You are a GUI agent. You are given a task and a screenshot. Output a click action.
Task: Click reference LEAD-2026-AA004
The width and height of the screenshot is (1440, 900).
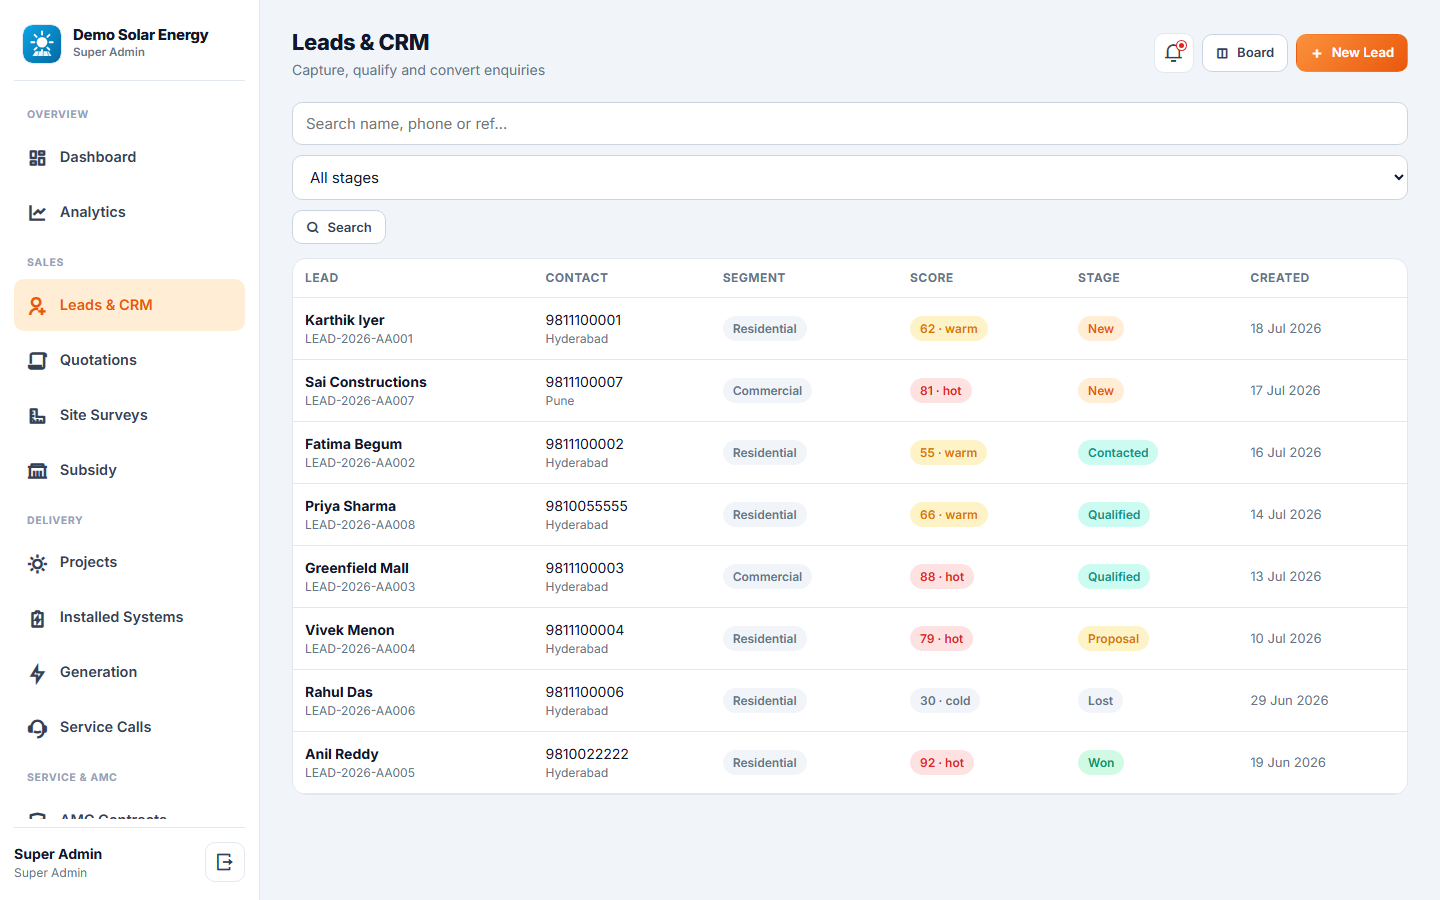coord(360,649)
